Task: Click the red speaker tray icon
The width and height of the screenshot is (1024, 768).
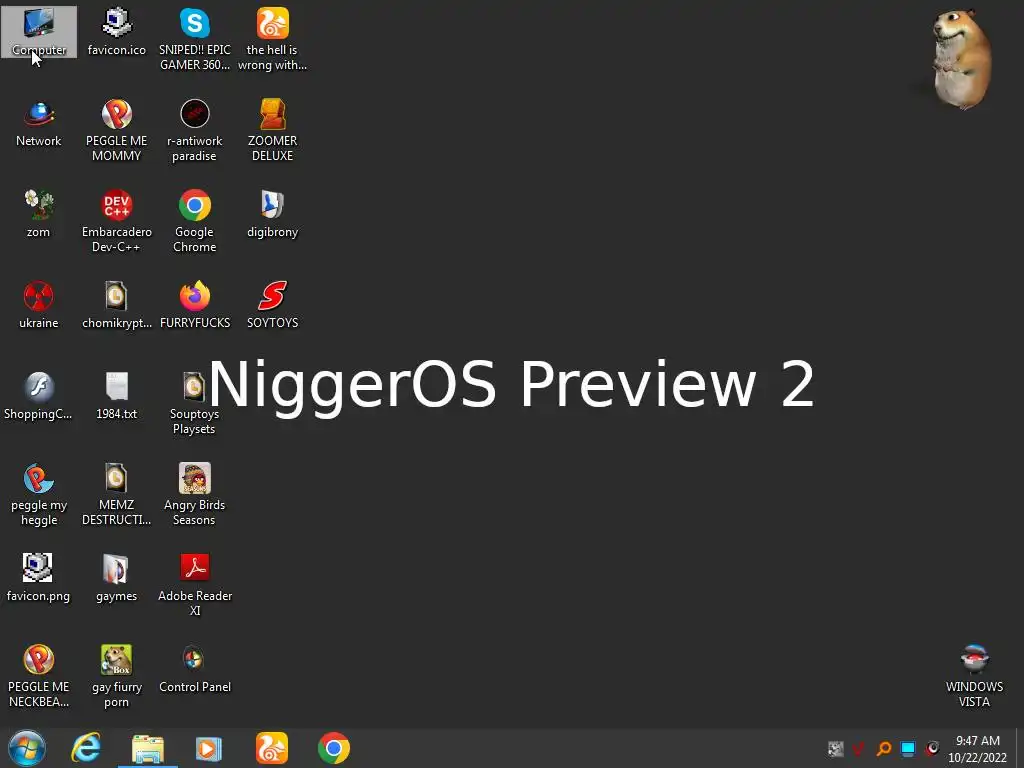Action: pyautogui.click(x=932, y=748)
